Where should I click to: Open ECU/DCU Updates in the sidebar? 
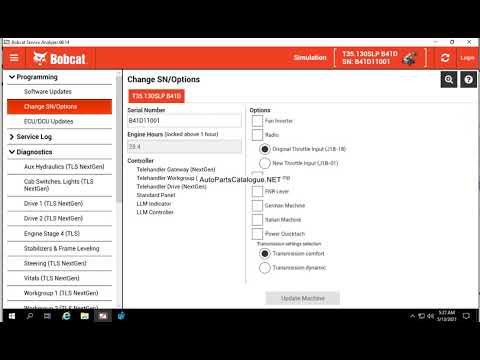coord(59,122)
